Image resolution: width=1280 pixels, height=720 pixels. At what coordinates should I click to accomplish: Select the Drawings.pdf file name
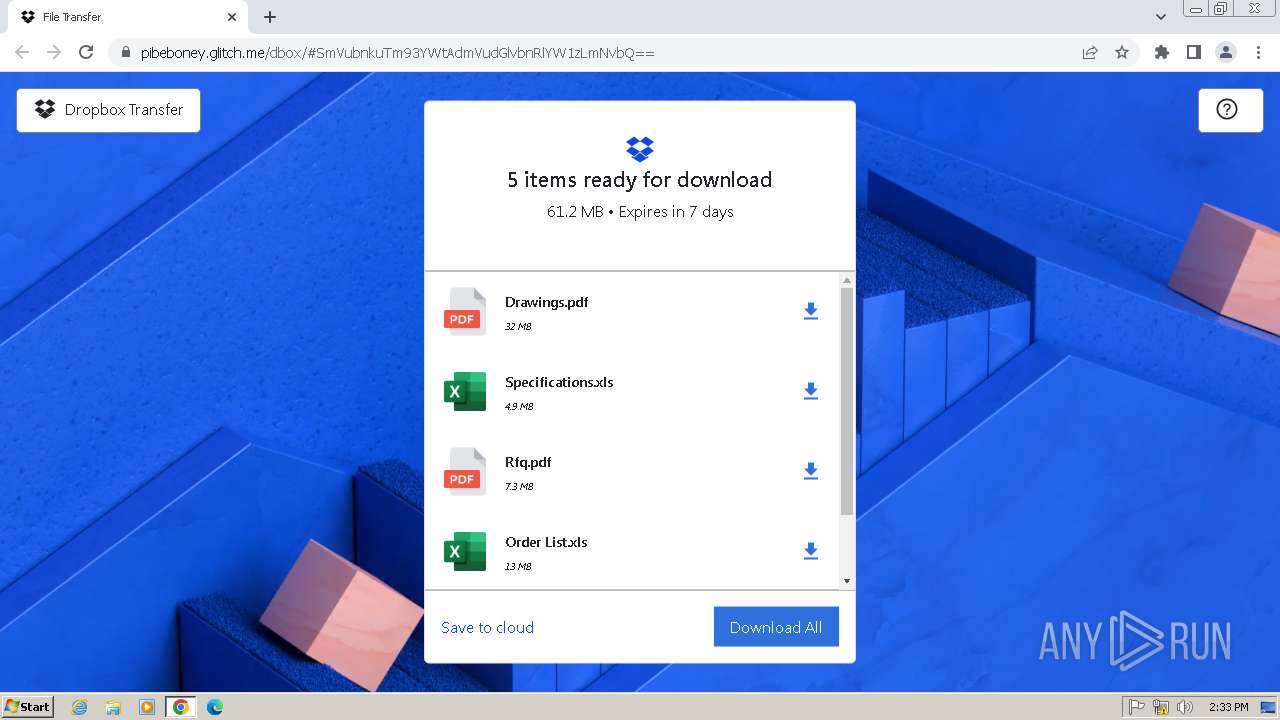click(x=546, y=302)
